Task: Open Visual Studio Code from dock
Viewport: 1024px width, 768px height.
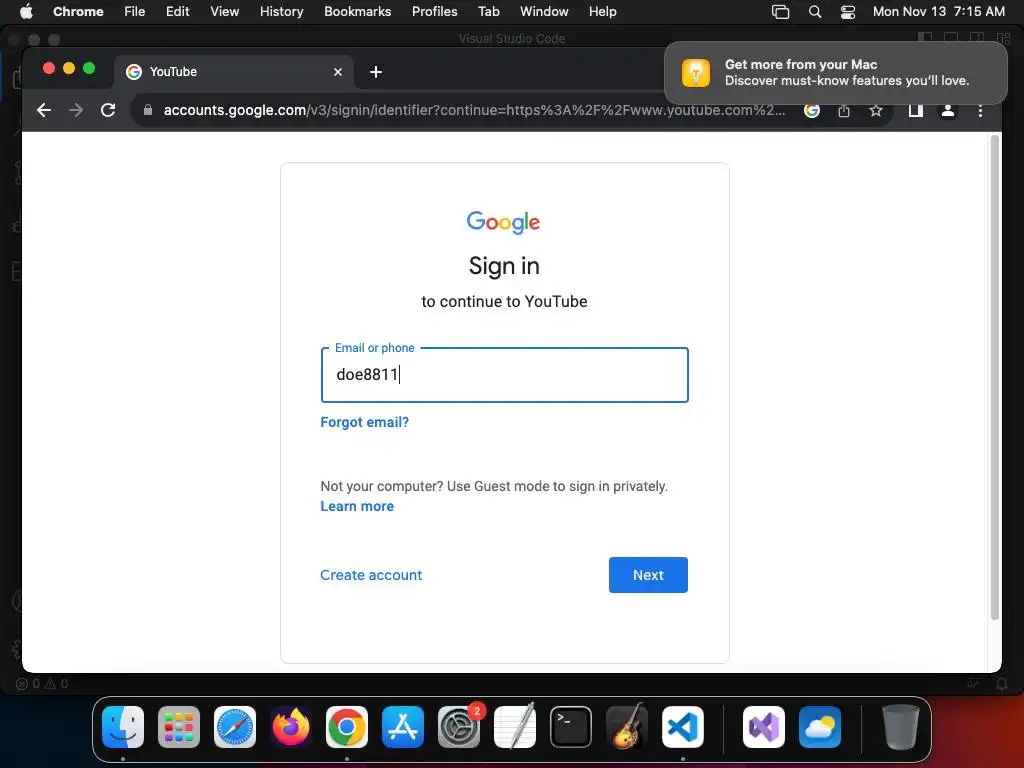Action: (x=682, y=727)
